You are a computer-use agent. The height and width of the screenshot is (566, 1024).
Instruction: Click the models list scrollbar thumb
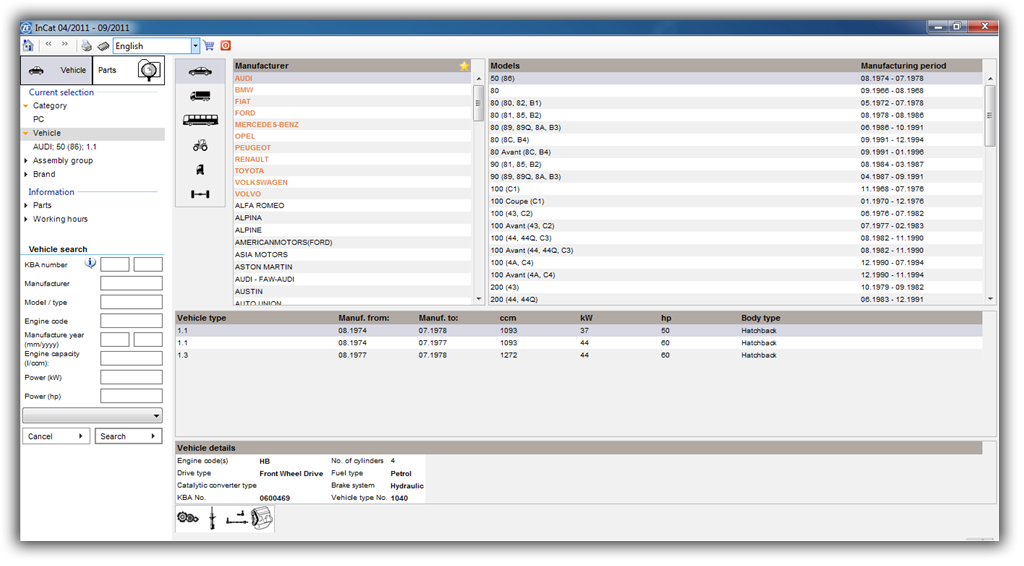(x=989, y=116)
